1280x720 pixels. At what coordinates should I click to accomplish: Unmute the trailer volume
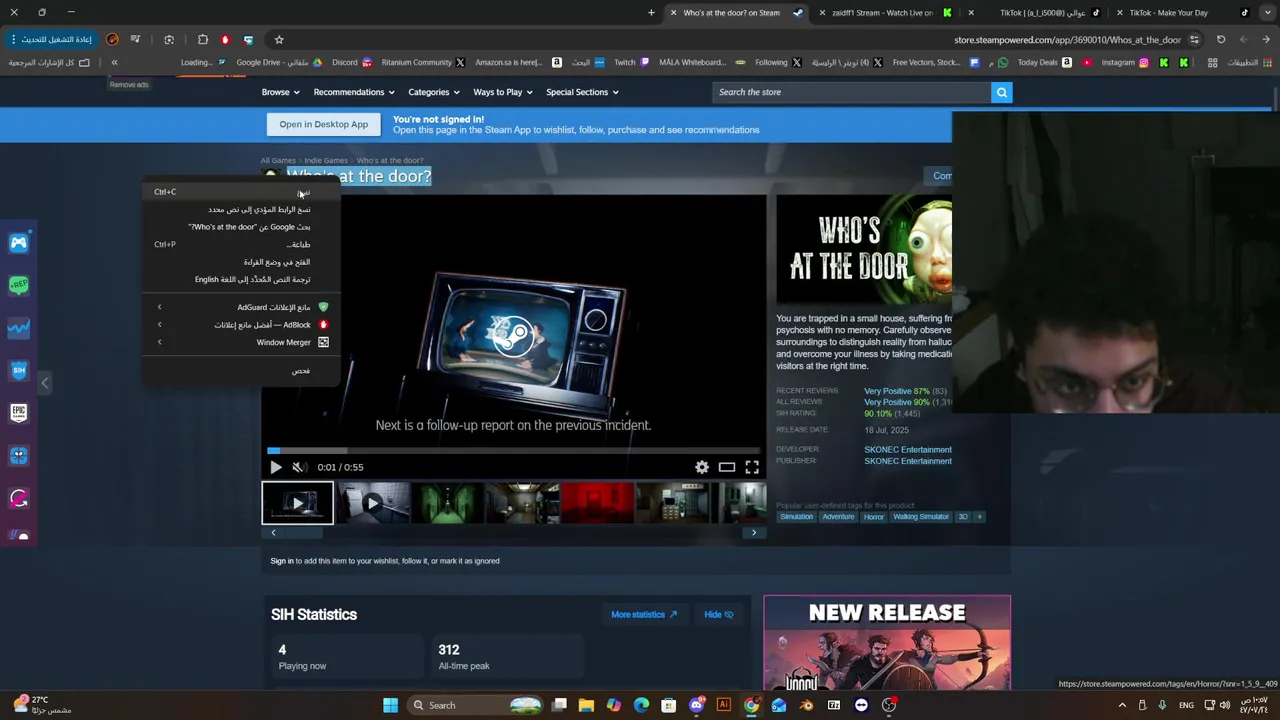click(298, 467)
